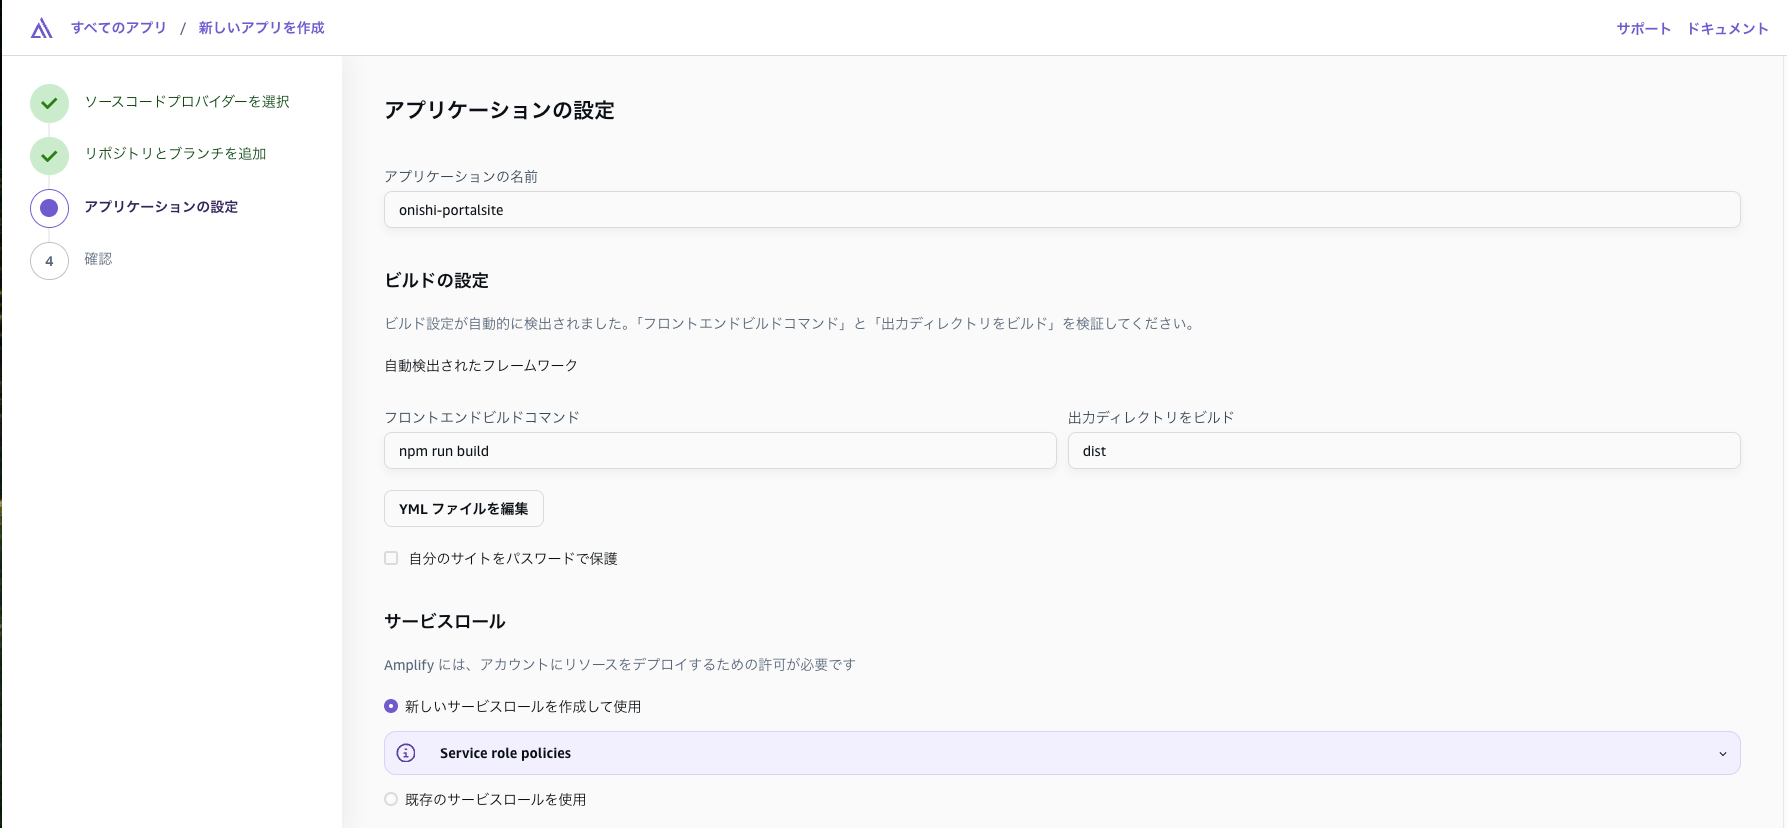Expand the Service role policies panel title
1787x828 pixels.
coord(505,753)
